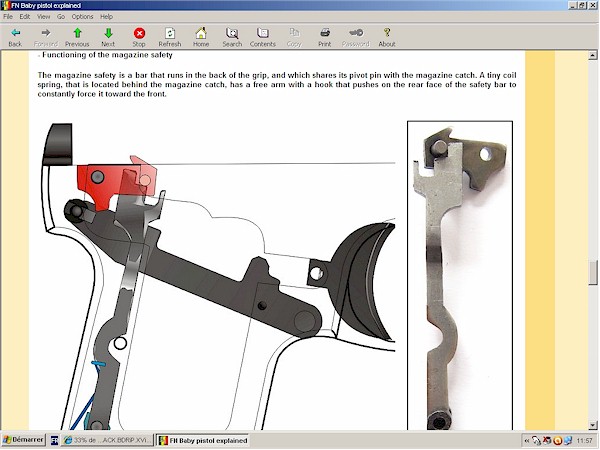Click the trigger mechanism diagram image
Screen dimensions: 600x450
pos(218,276)
